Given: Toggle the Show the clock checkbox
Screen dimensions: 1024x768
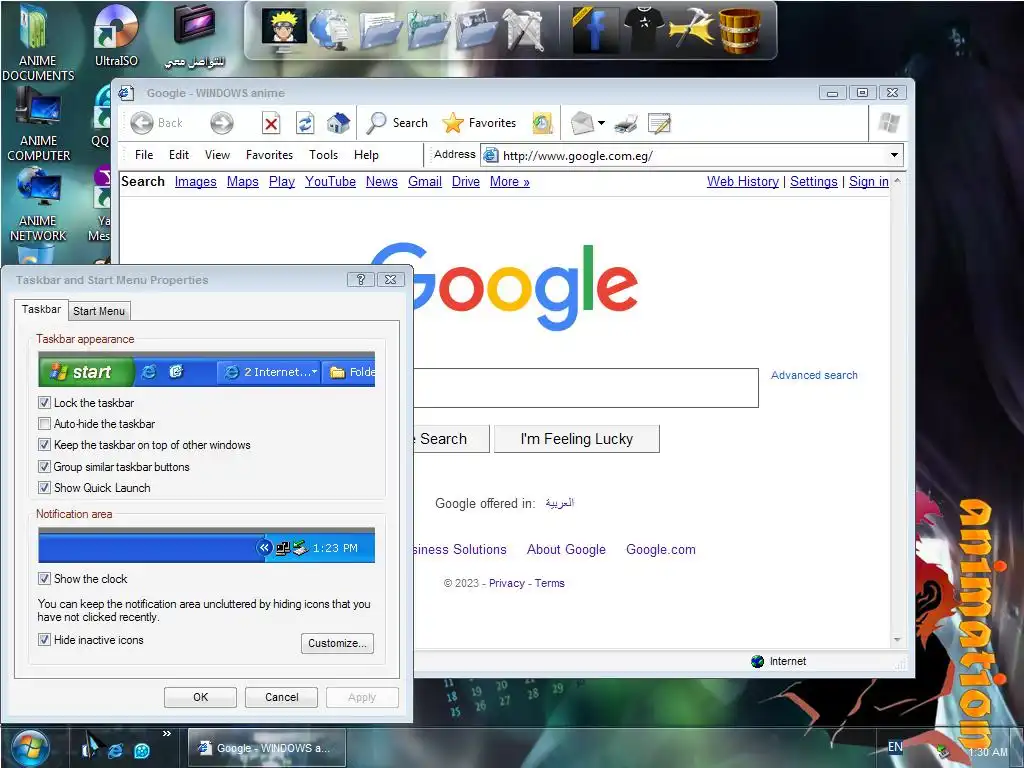Looking at the screenshot, I should pos(44,579).
